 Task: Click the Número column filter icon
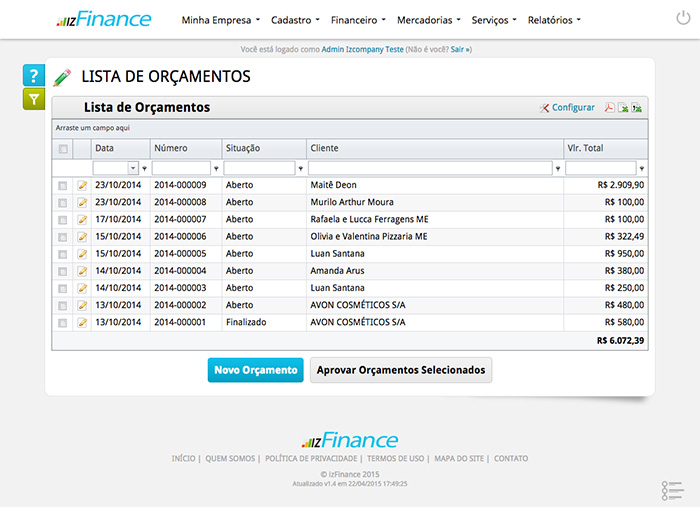(216, 169)
